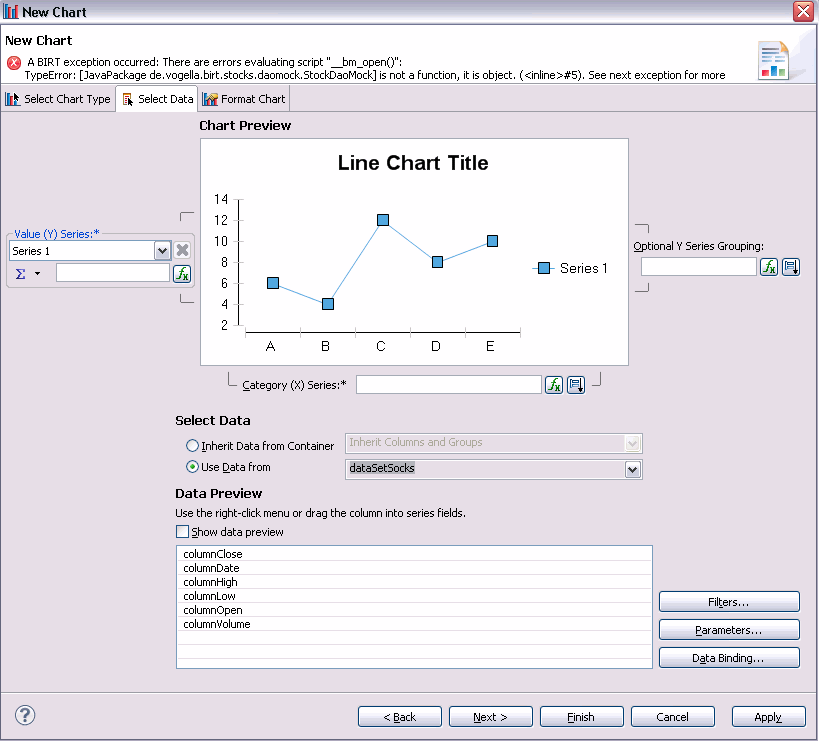The image size is (819, 741).
Task: Expand the Inherit Columns and Groups dropdown
Action: coord(633,444)
